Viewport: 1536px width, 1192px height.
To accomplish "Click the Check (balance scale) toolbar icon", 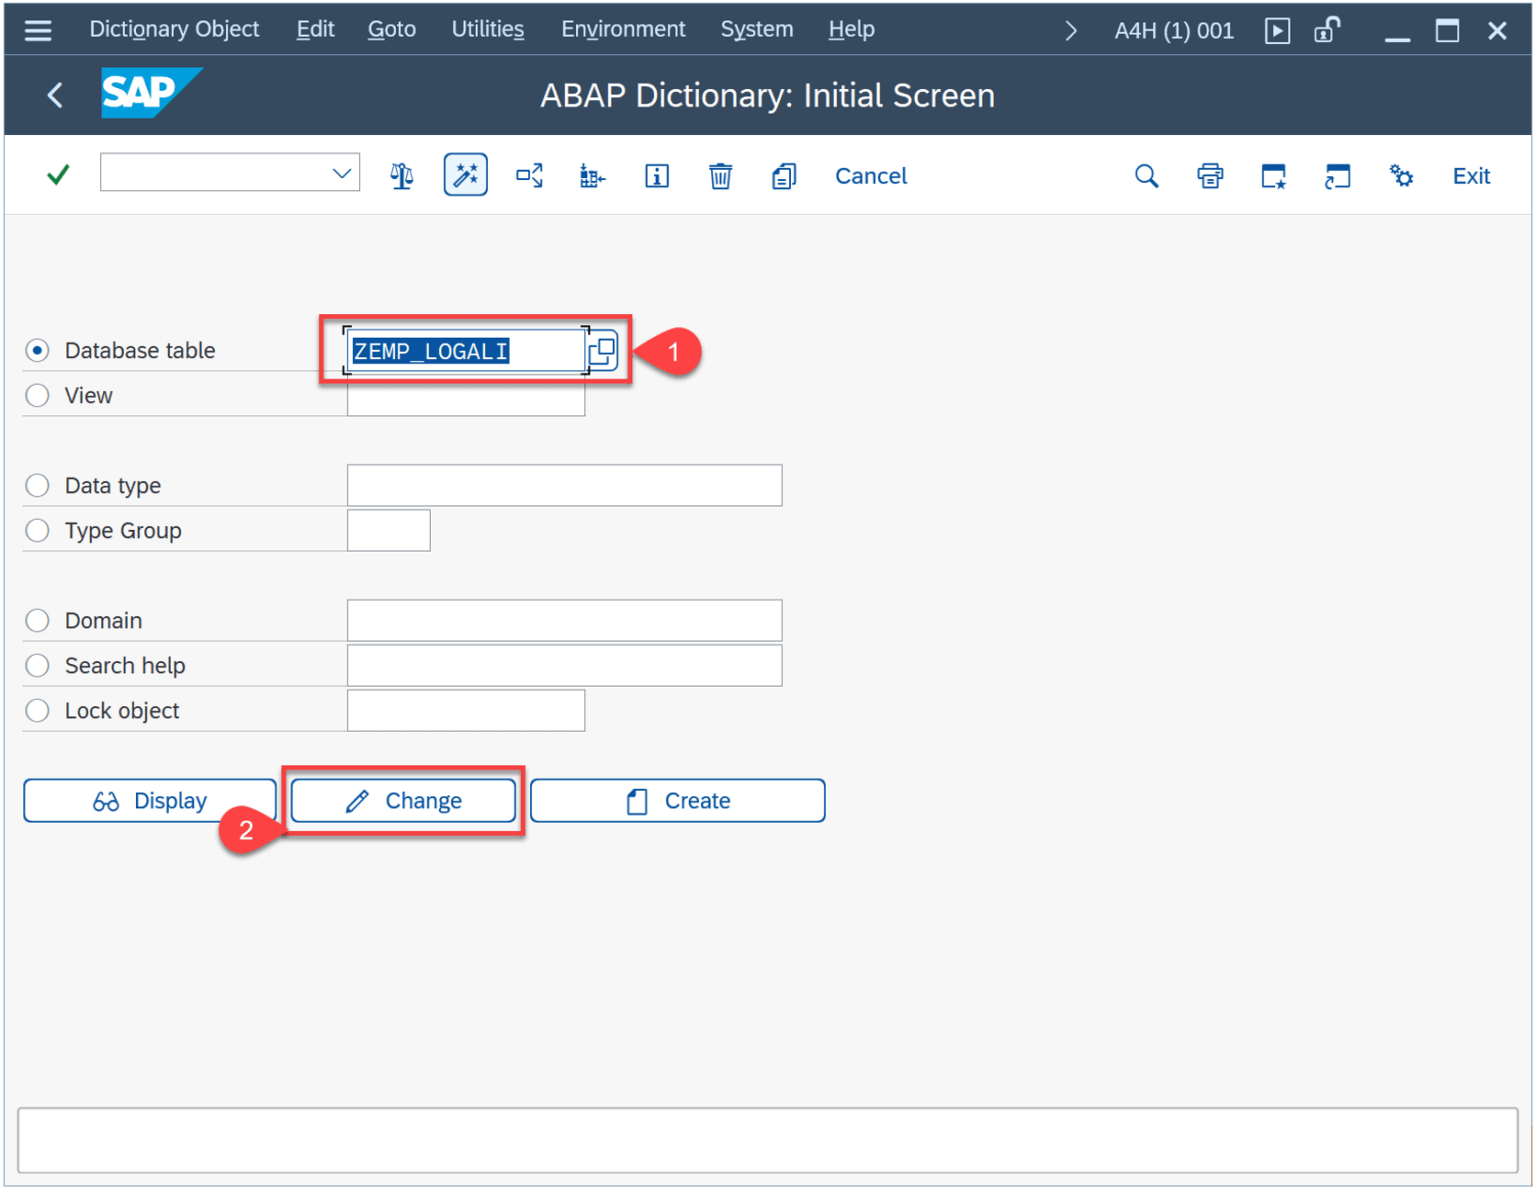I will [402, 176].
